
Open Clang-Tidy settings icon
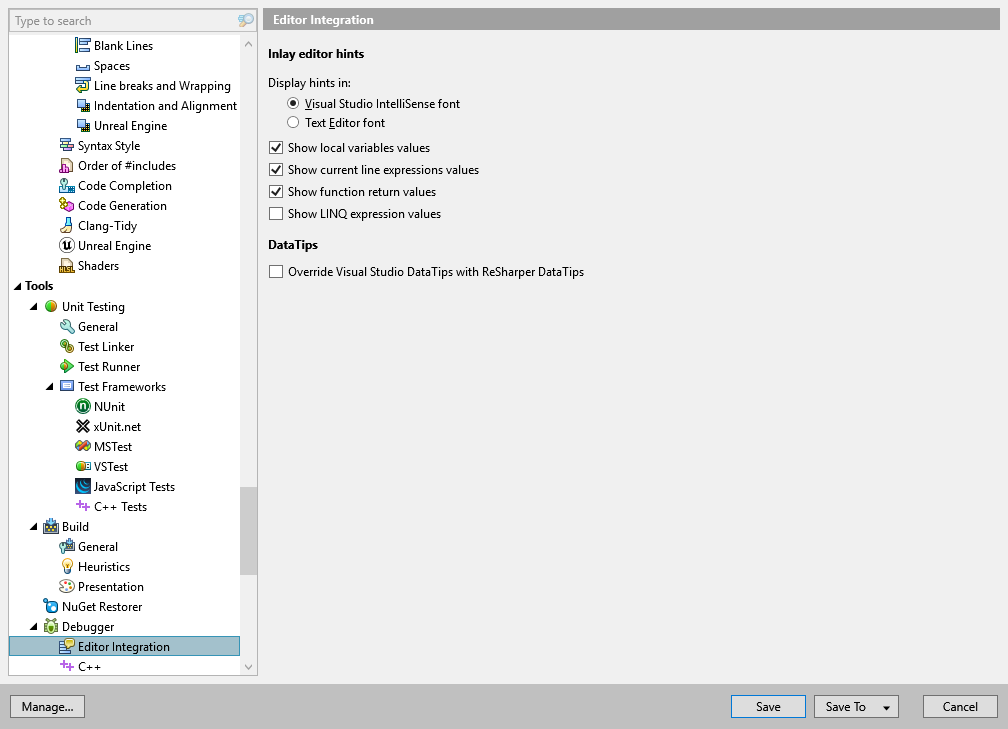pyautogui.click(x=65, y=225)
